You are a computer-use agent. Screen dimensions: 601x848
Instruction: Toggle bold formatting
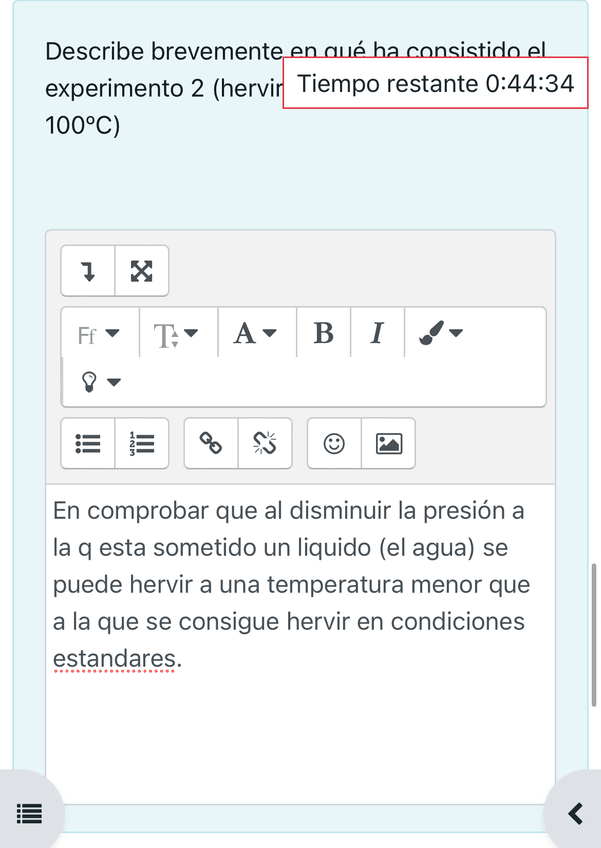click(323, 334)
